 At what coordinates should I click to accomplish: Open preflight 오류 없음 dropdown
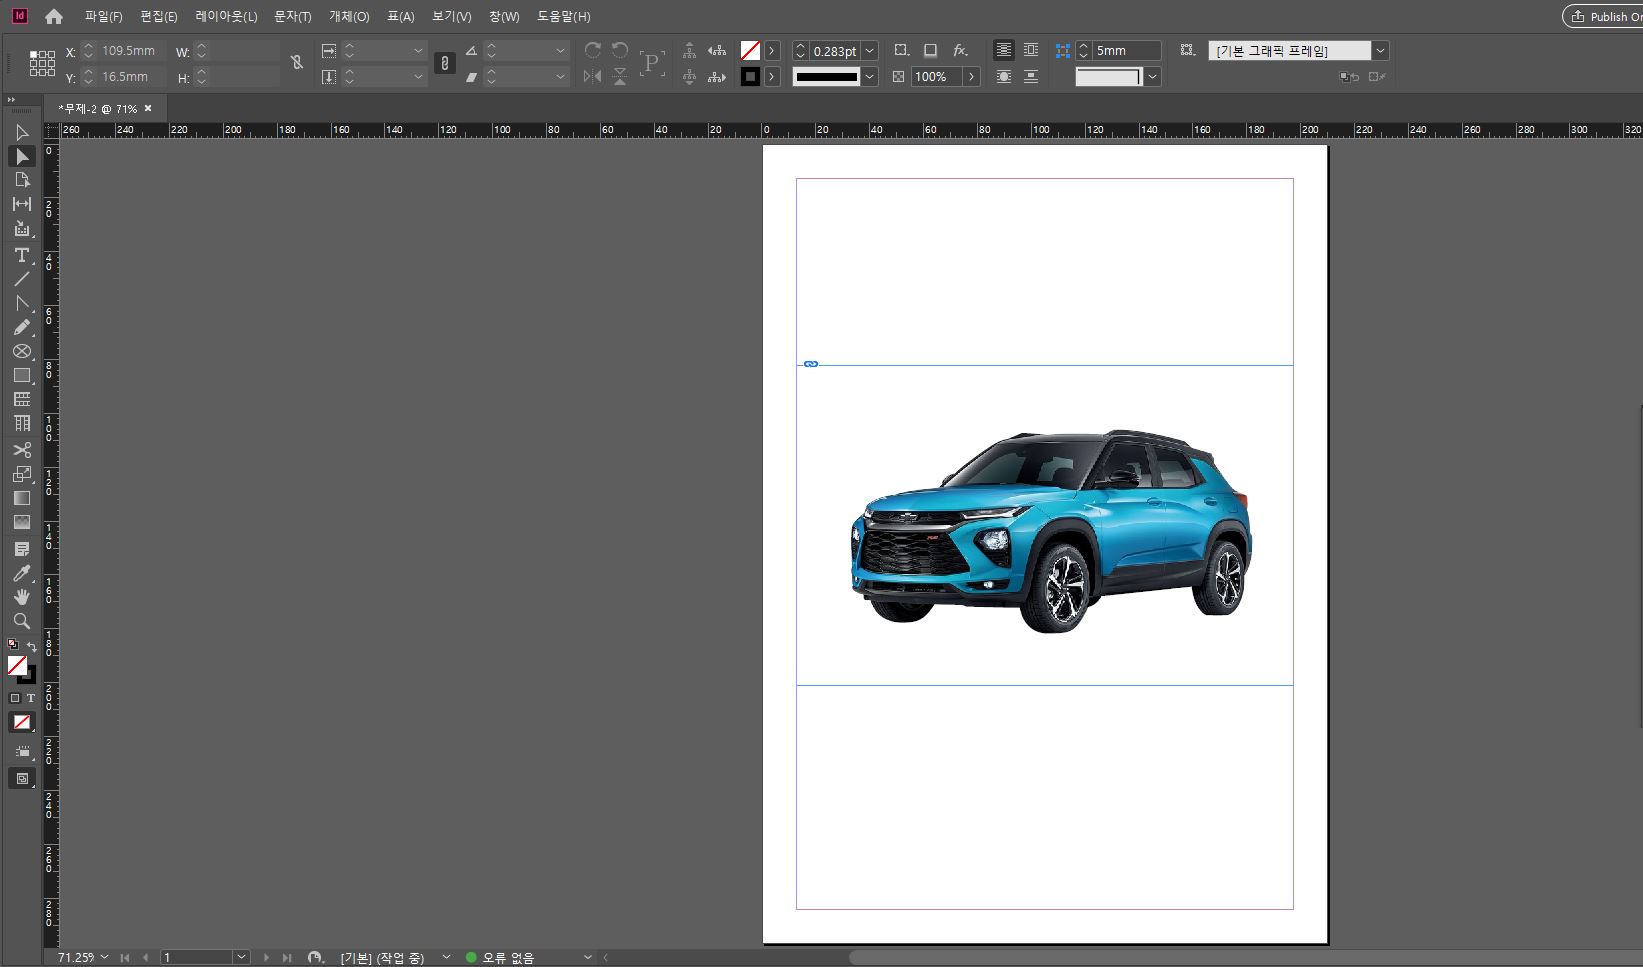click(587, 957)
